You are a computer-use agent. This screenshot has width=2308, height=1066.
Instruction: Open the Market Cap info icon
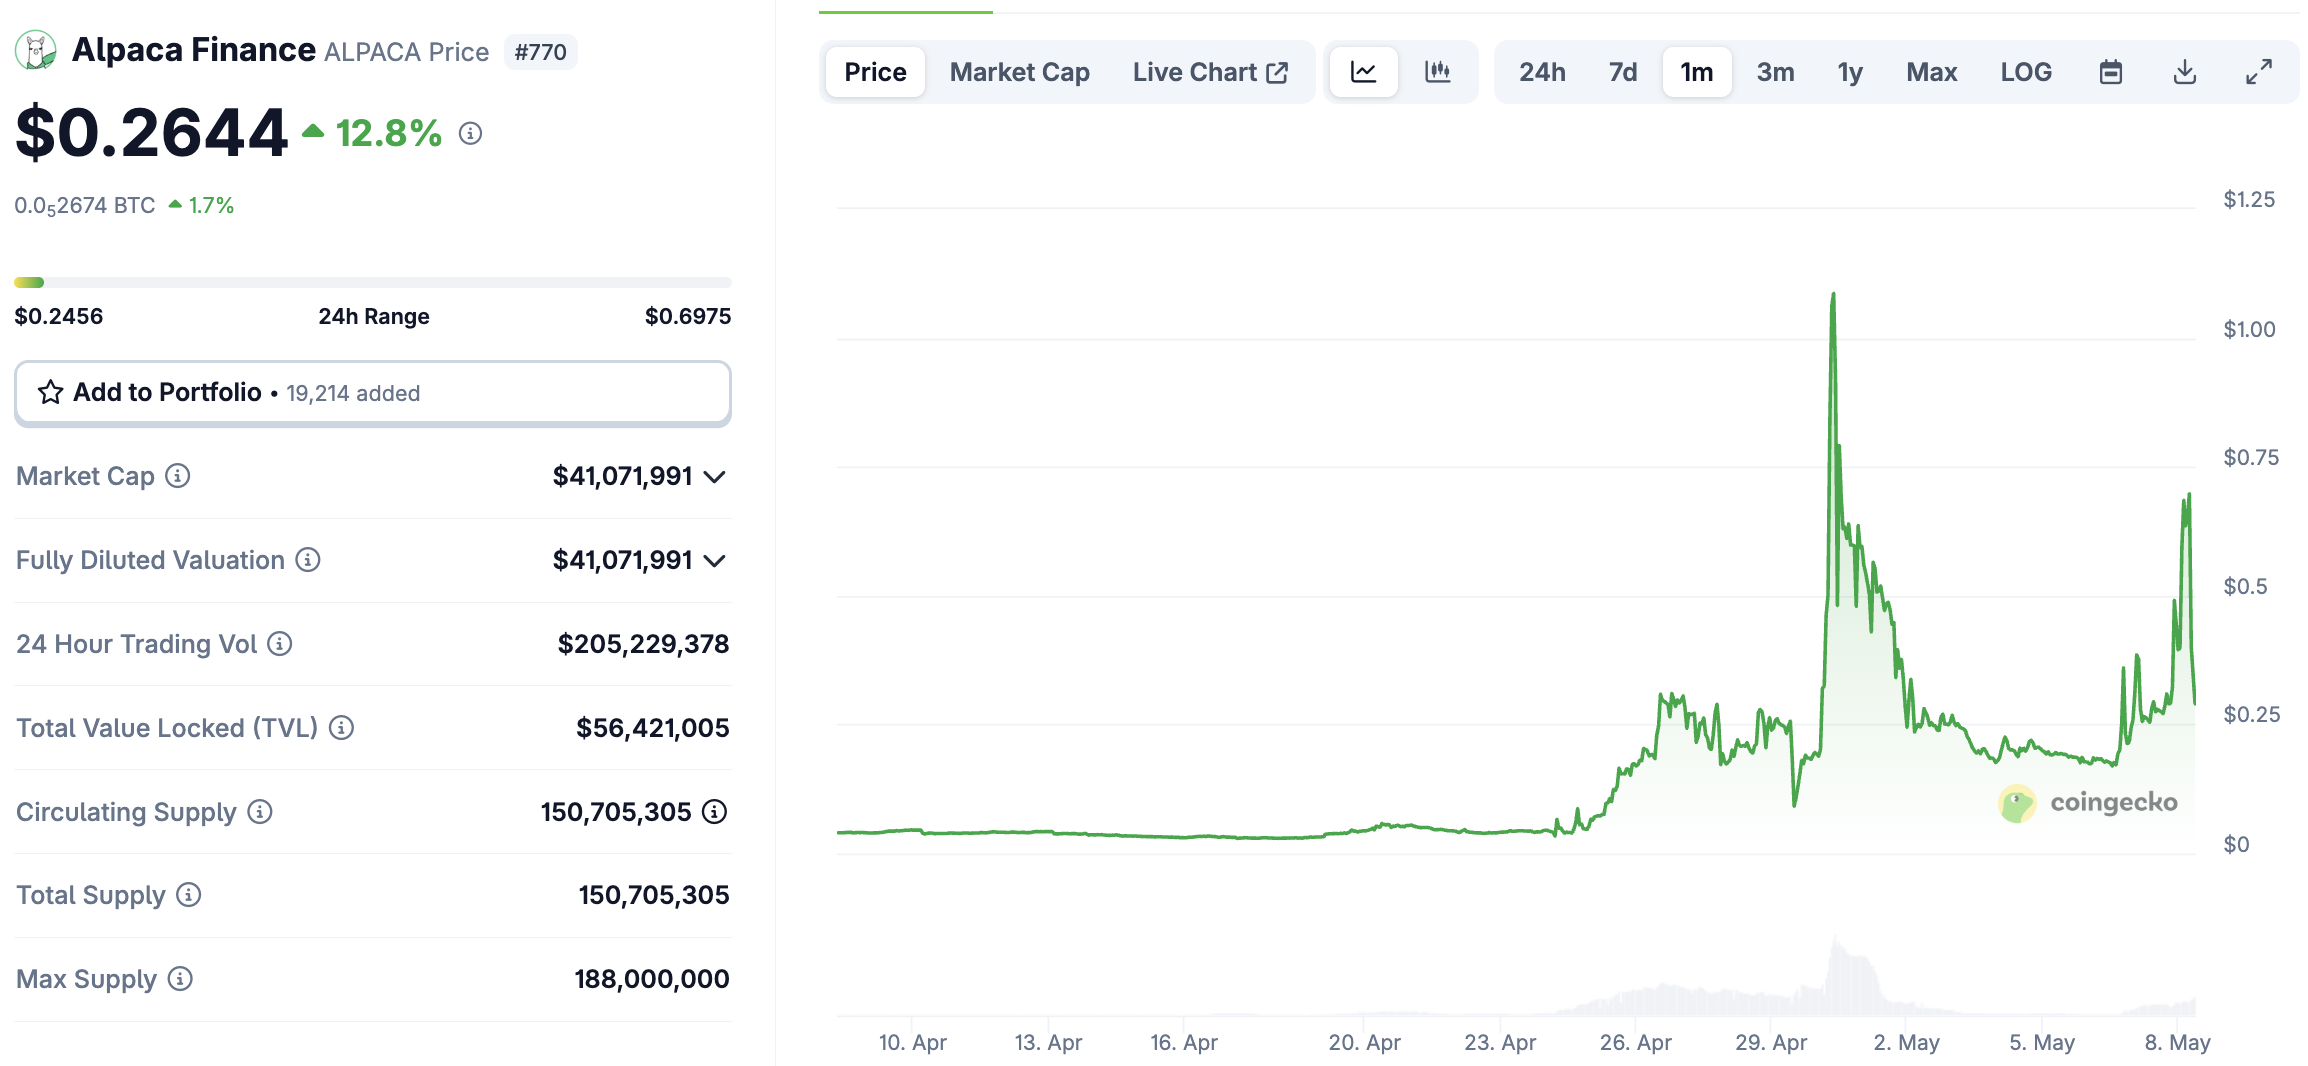click(177, 476)
